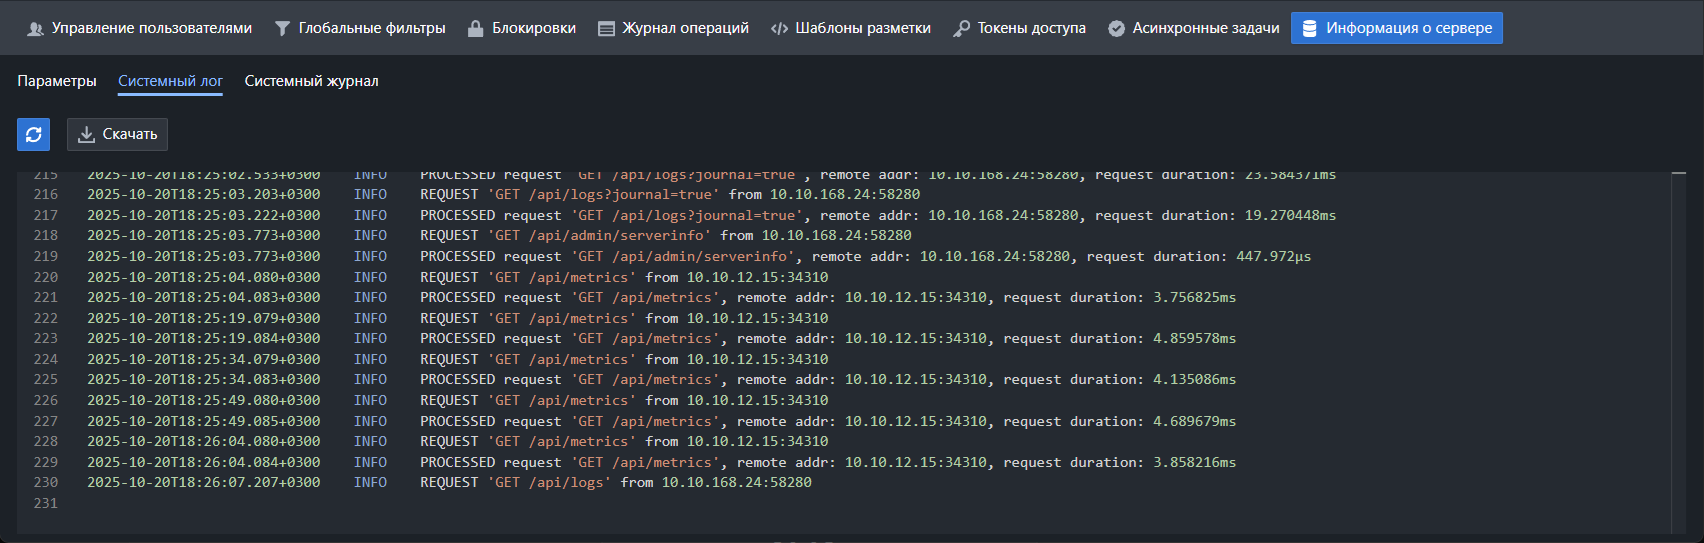Switch to the Параметры tab
The height and width of the screenshot is (543, 1704).
tap(57, 81)
